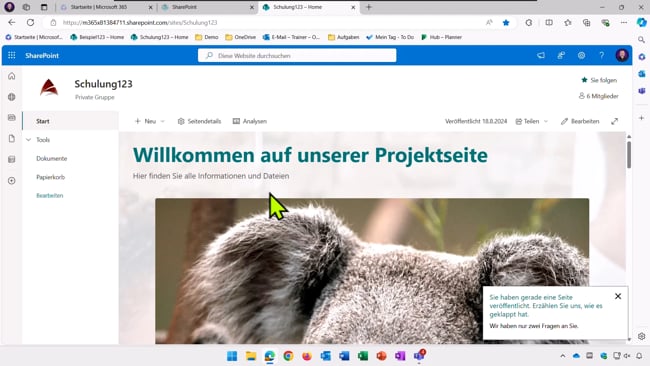Click the koala hero image

point(372,271)
